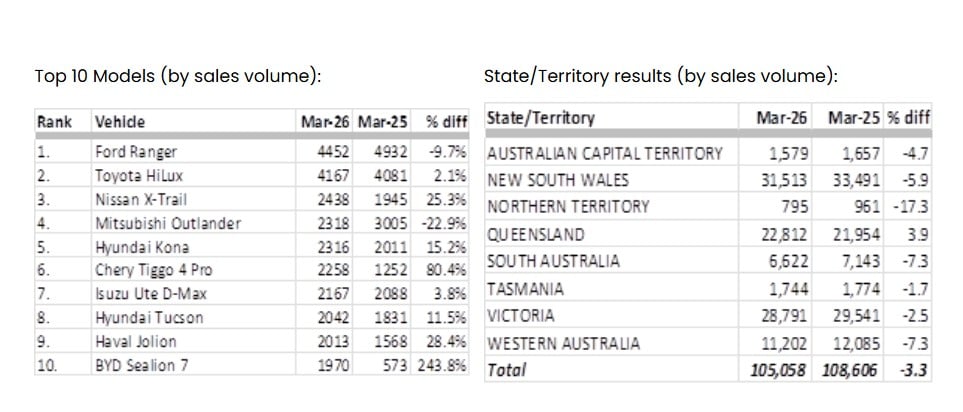The width and height of the screenshot is (963, 412).
Task: Click the 'State/Territory' column header
Action: (x=540, y=118)
